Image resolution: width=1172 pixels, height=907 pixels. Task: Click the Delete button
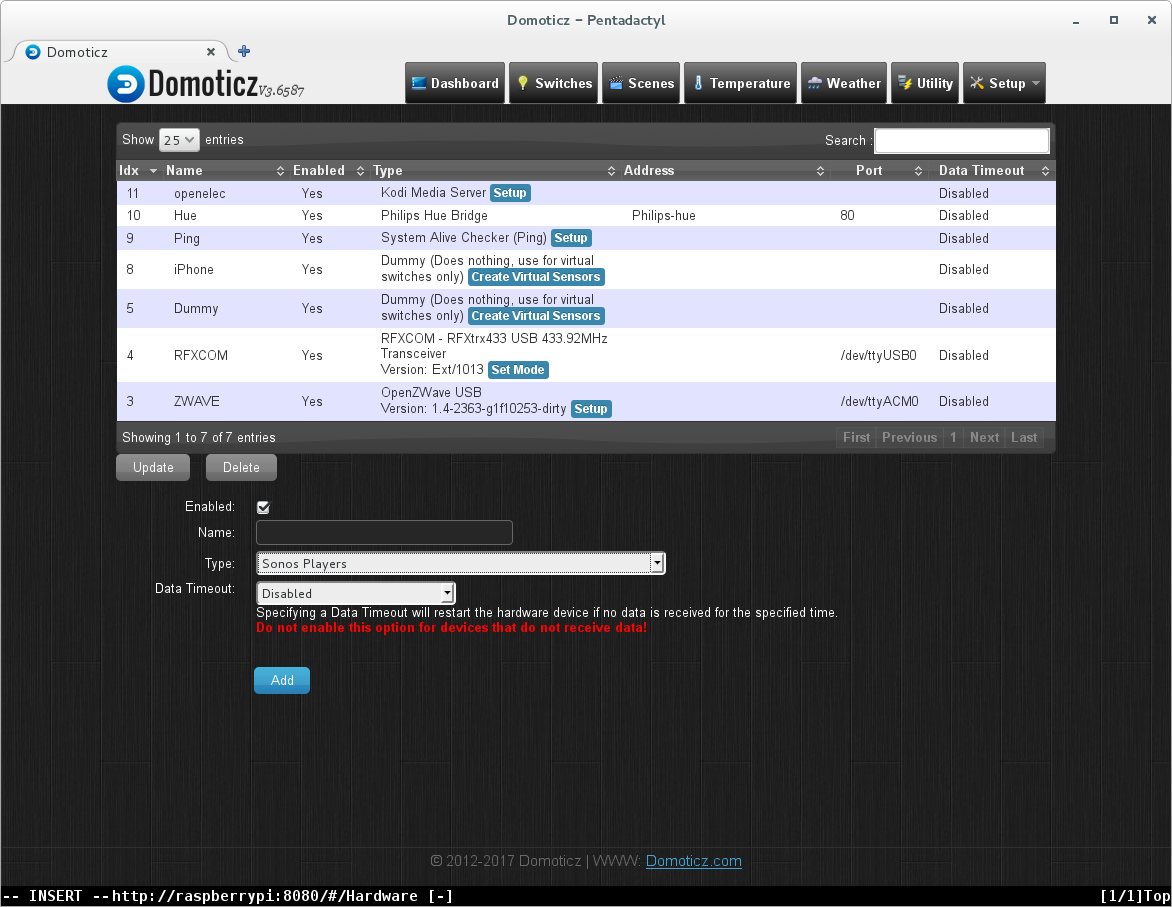click(241, 467)
